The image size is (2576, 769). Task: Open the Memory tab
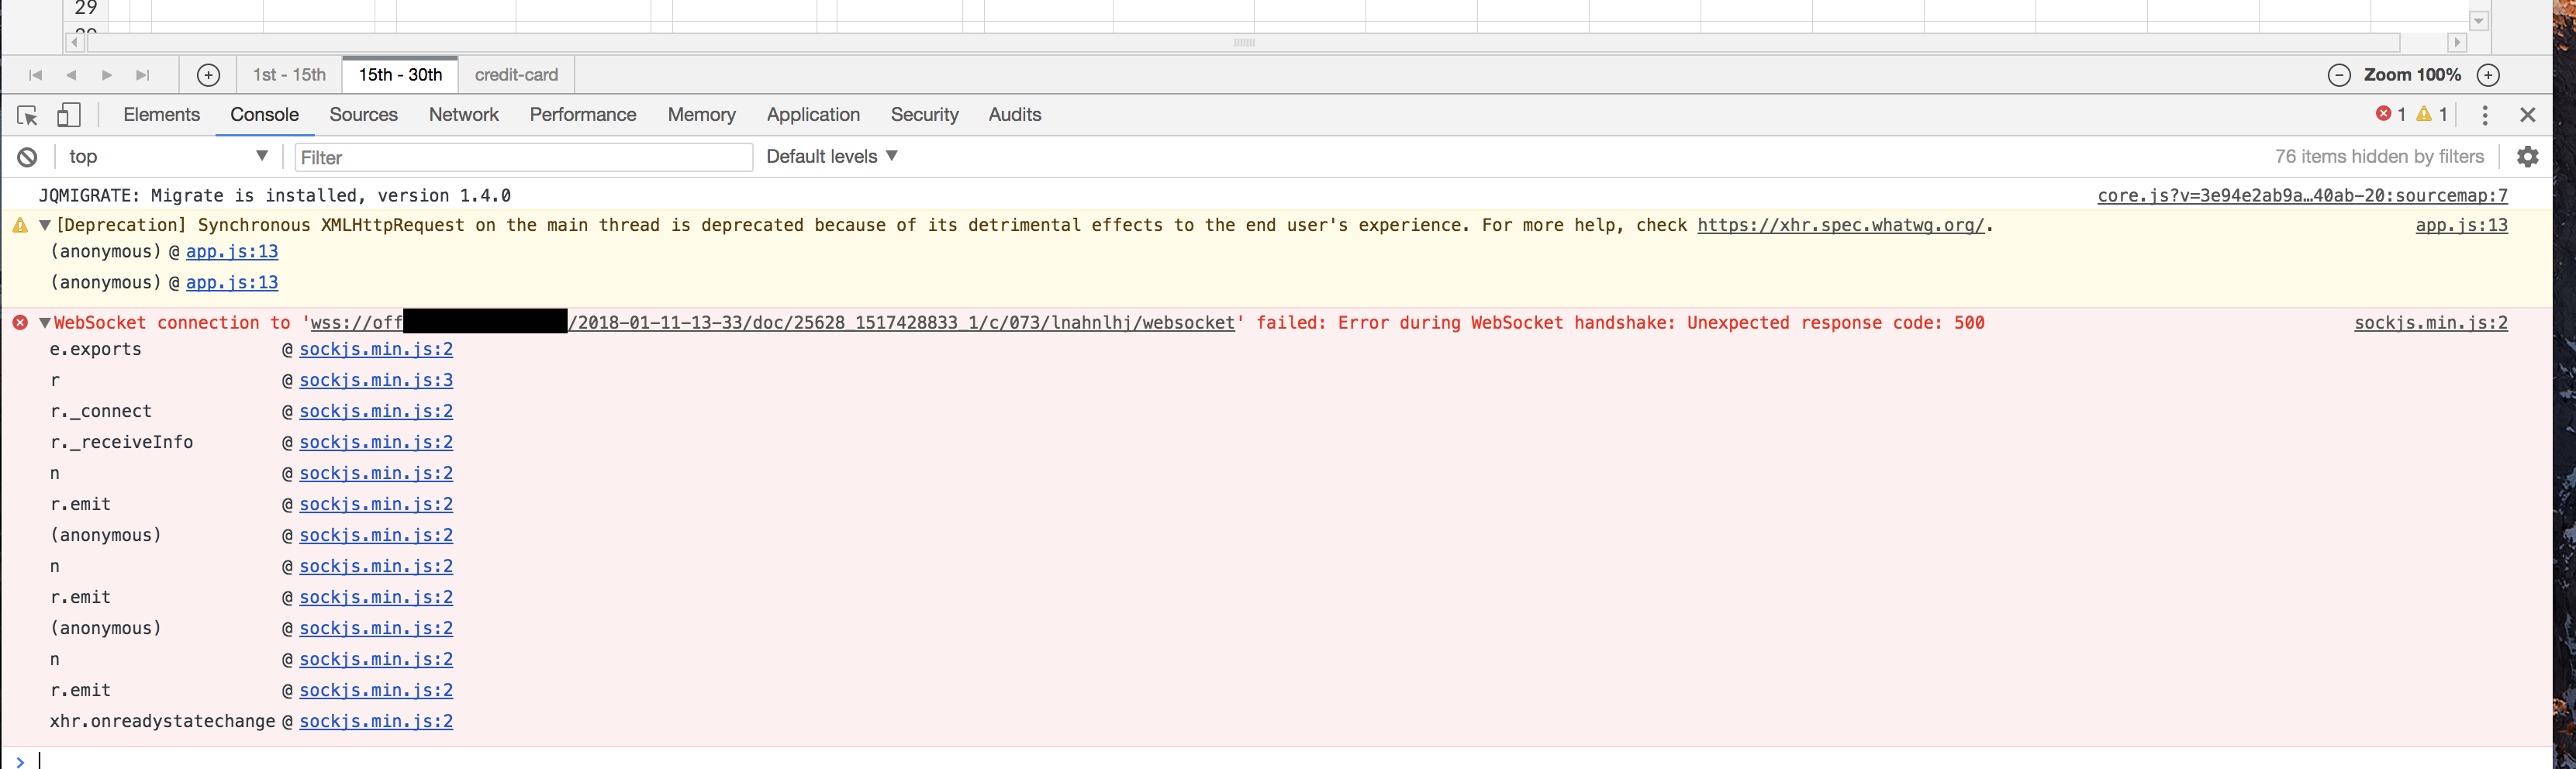[702, 115]
